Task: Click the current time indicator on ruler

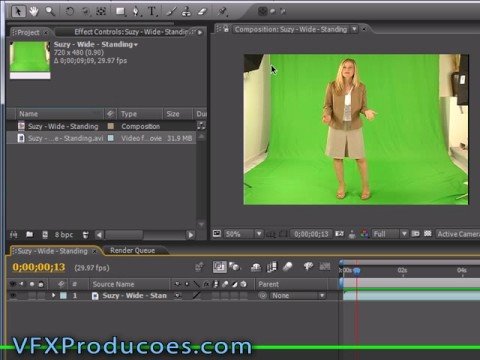Action: (357, 270)
